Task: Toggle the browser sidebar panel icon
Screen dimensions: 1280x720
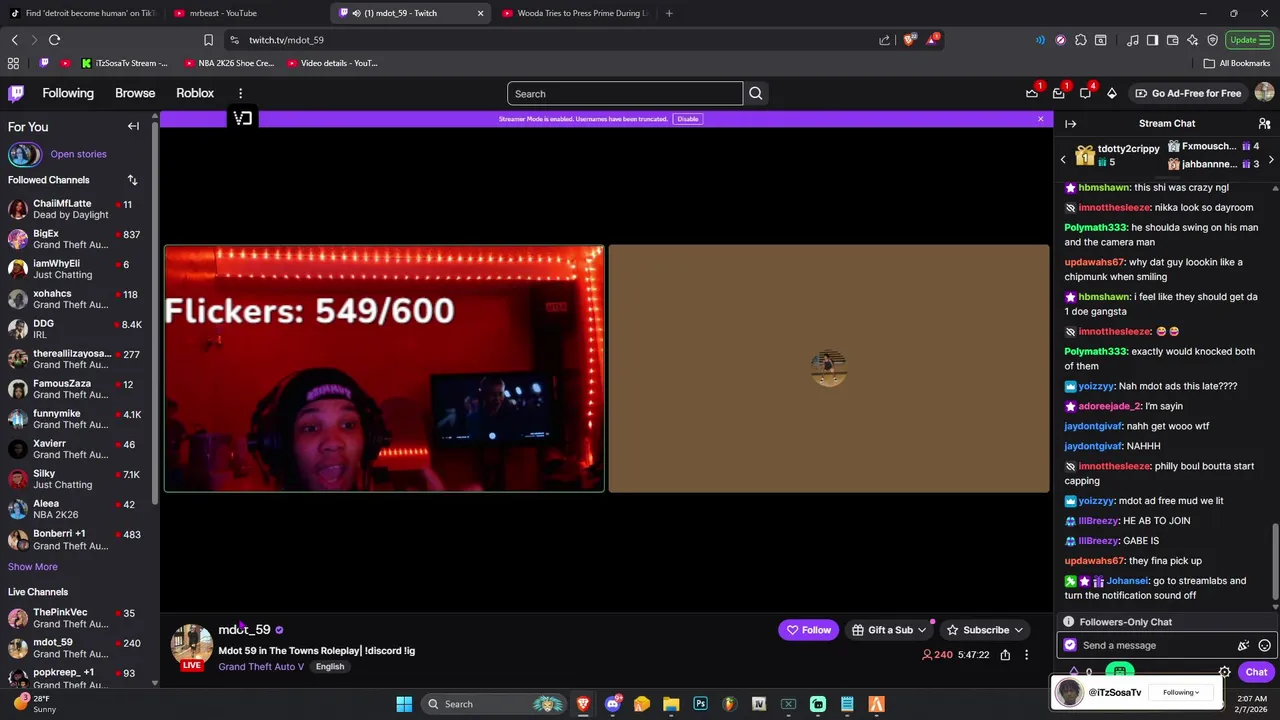Action: coord(1153,40)
